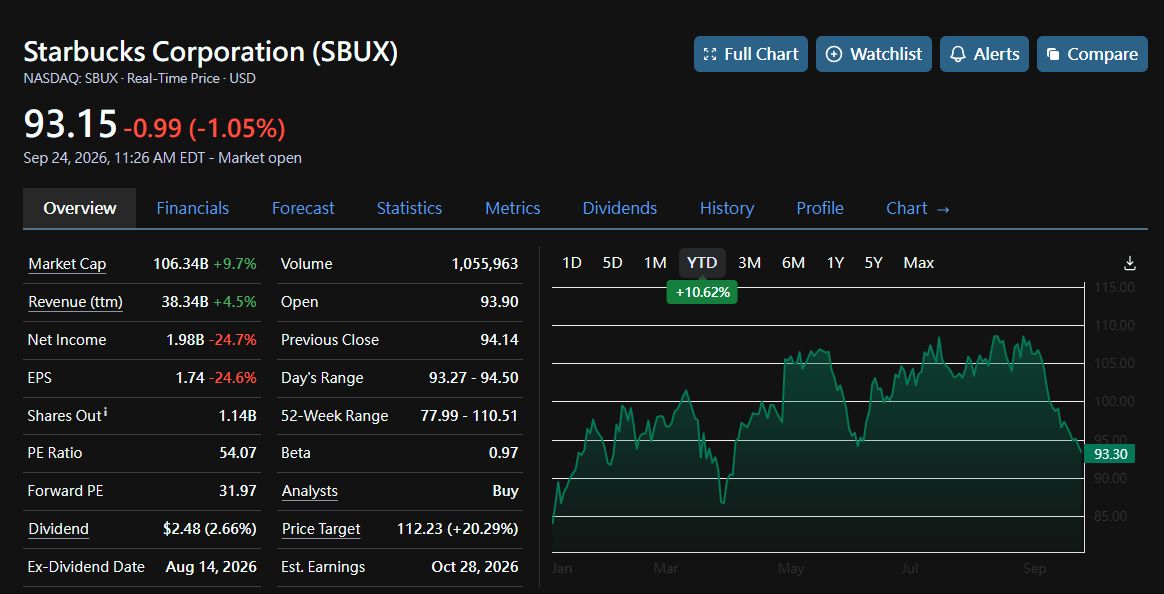This screenshot has height=594, width=1164.
Task: Switch to the Overview tab
Action: point(79,208)
